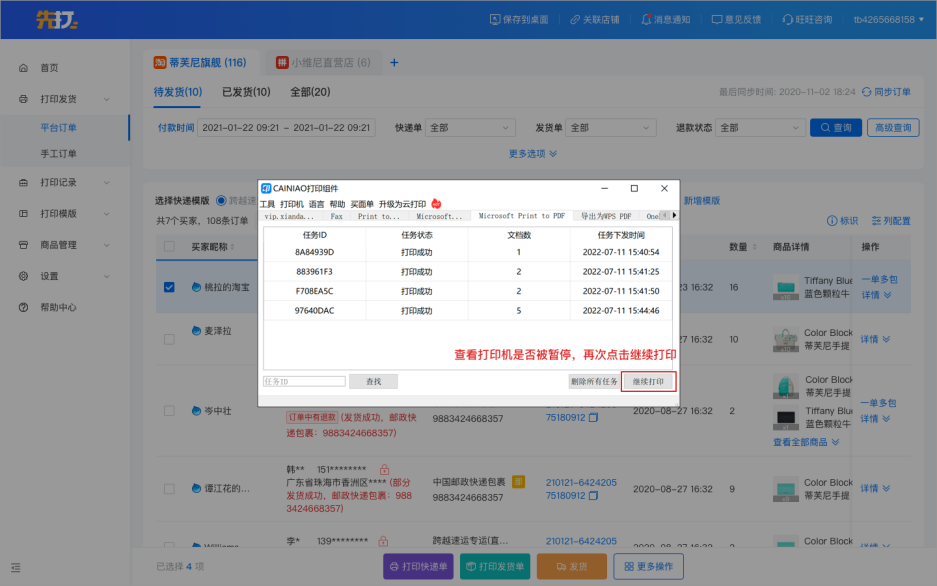Uncheck the 桃拉的淘宝 order checkbox
Image resolution: width=937 pixels, height=586 pixels.
pos(169,287)
